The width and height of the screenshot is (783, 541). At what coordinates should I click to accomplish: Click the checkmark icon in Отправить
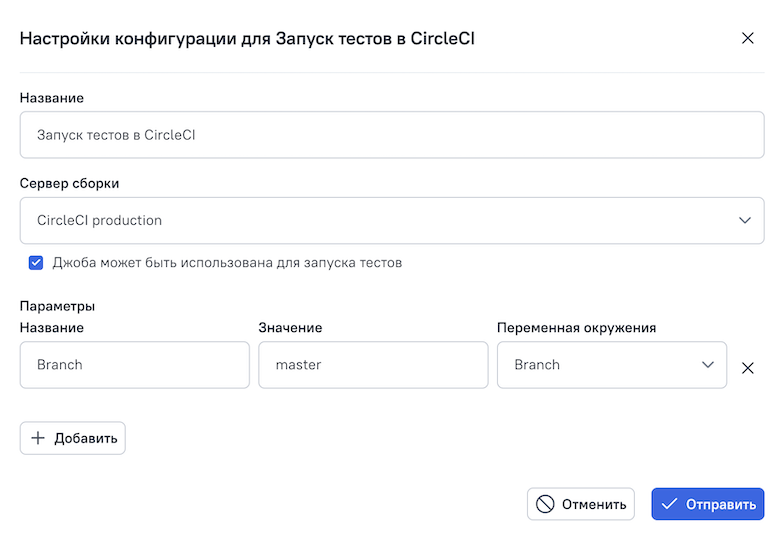tap(670, 504)
